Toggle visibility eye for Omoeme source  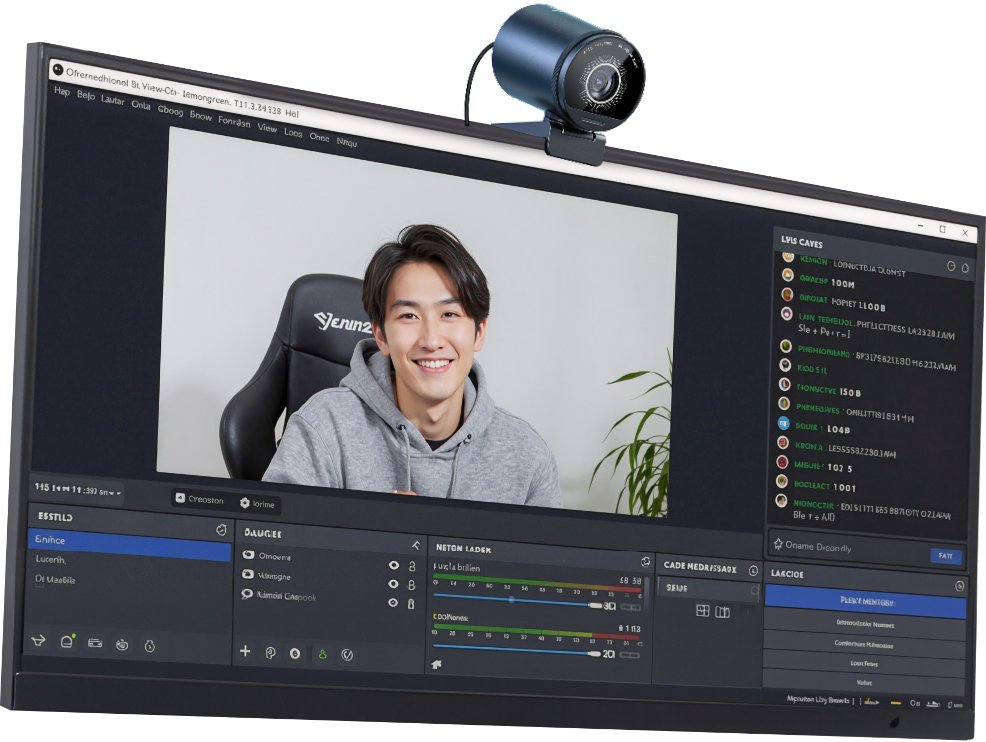click(x=393, y=565)
